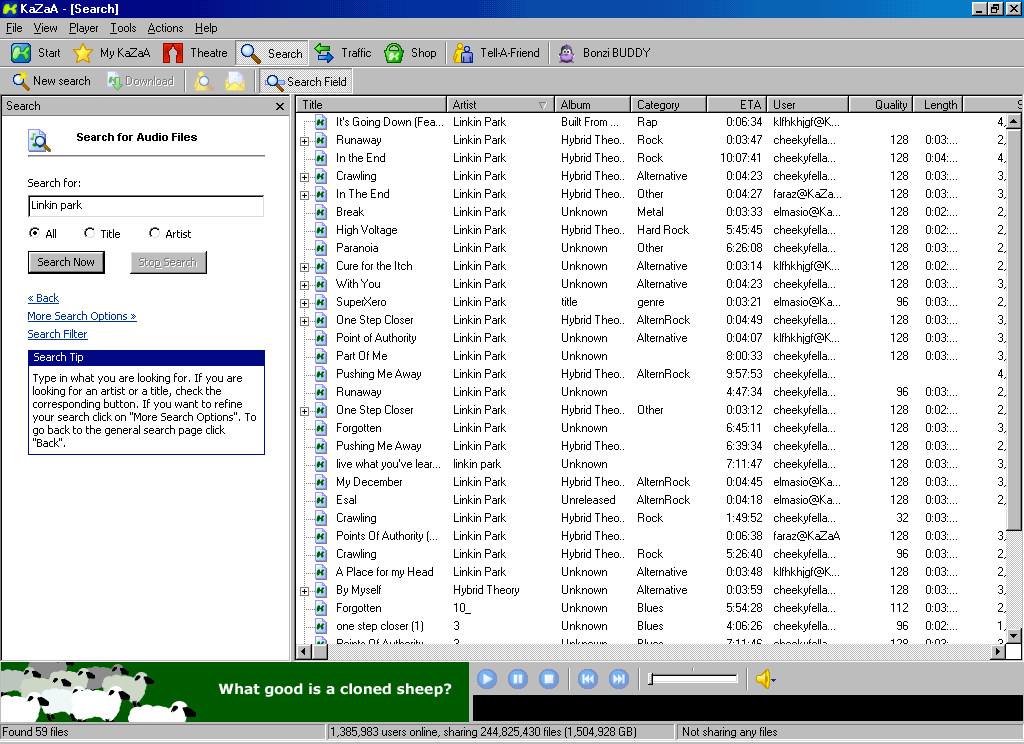The width and height of the screenshot is (1024, 744).
Task: Click the pause button in the player
Action: coord(518,679)
